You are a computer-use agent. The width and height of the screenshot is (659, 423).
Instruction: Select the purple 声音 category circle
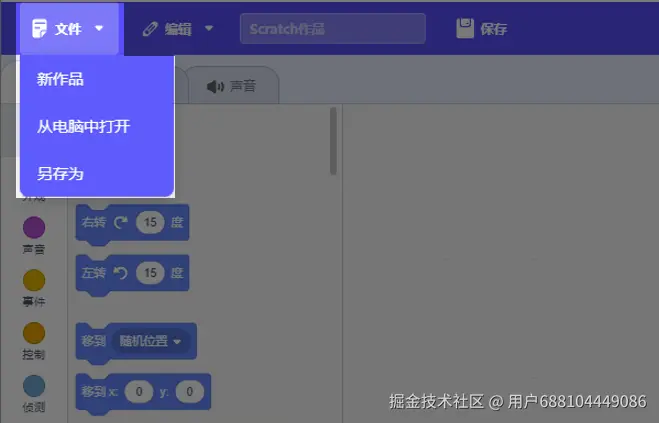coord(34,227)
